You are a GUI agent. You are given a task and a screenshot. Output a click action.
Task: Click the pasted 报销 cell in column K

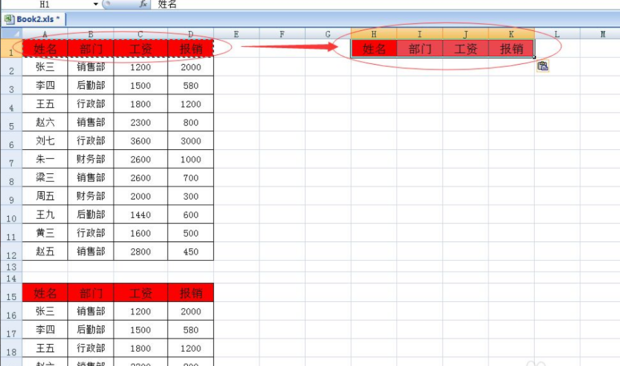(x=511, y=49)
